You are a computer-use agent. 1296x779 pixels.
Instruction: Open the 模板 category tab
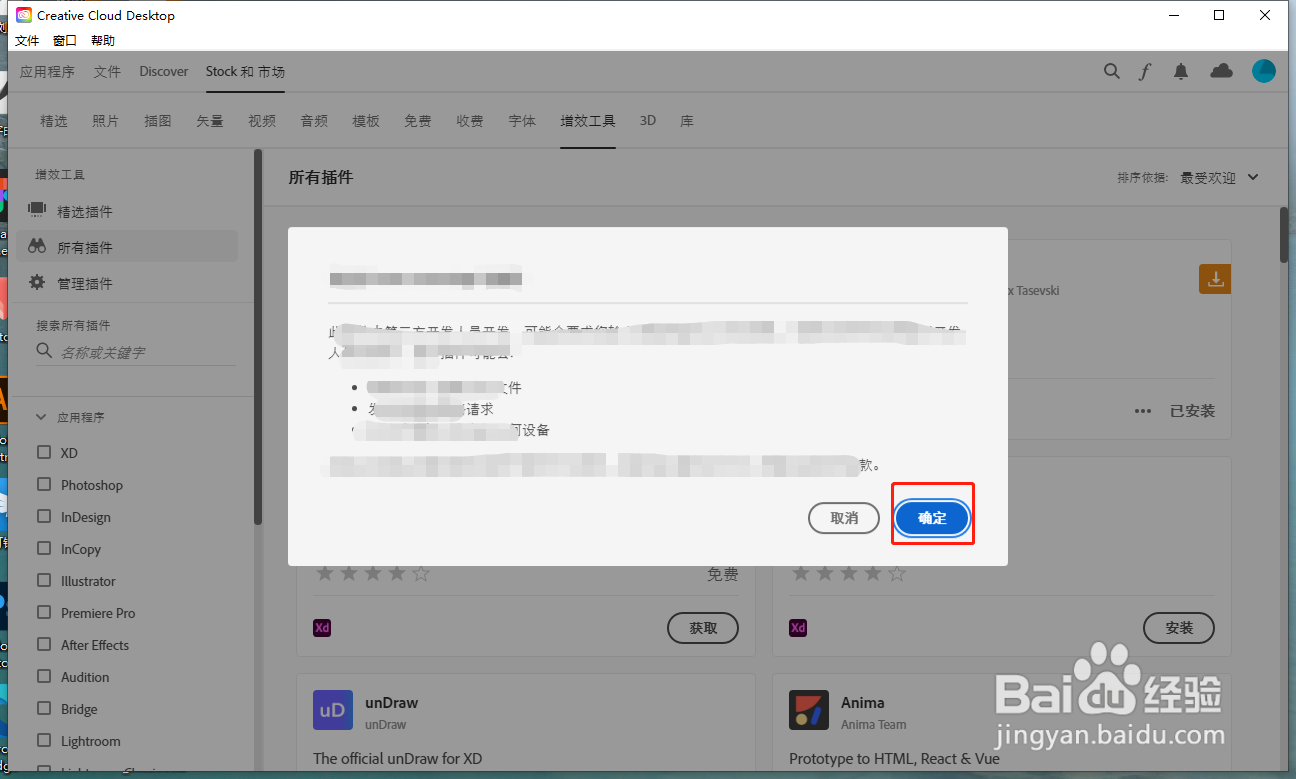366,121
